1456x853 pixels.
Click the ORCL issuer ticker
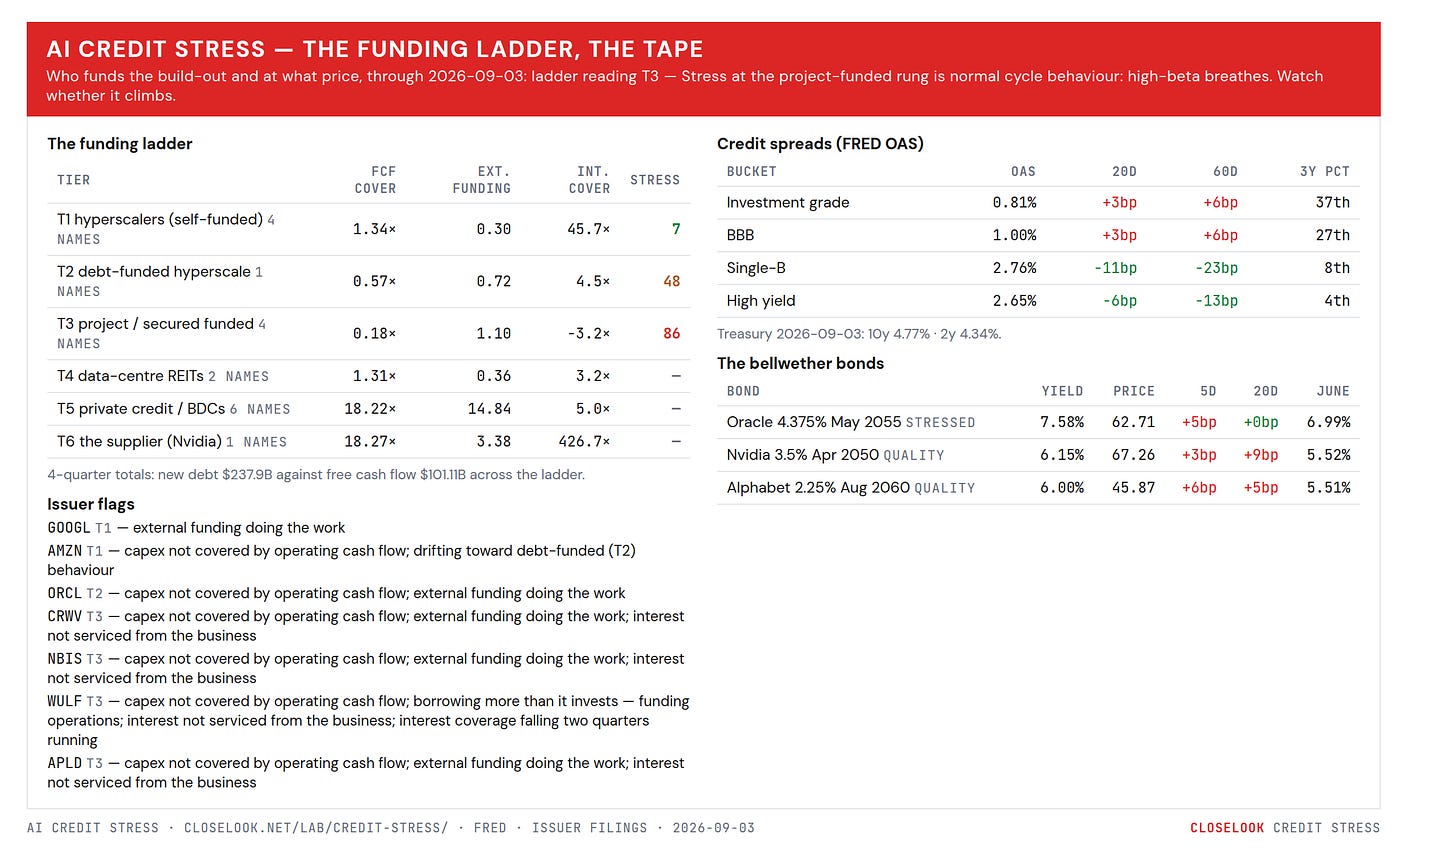click(x=65, y=594)
